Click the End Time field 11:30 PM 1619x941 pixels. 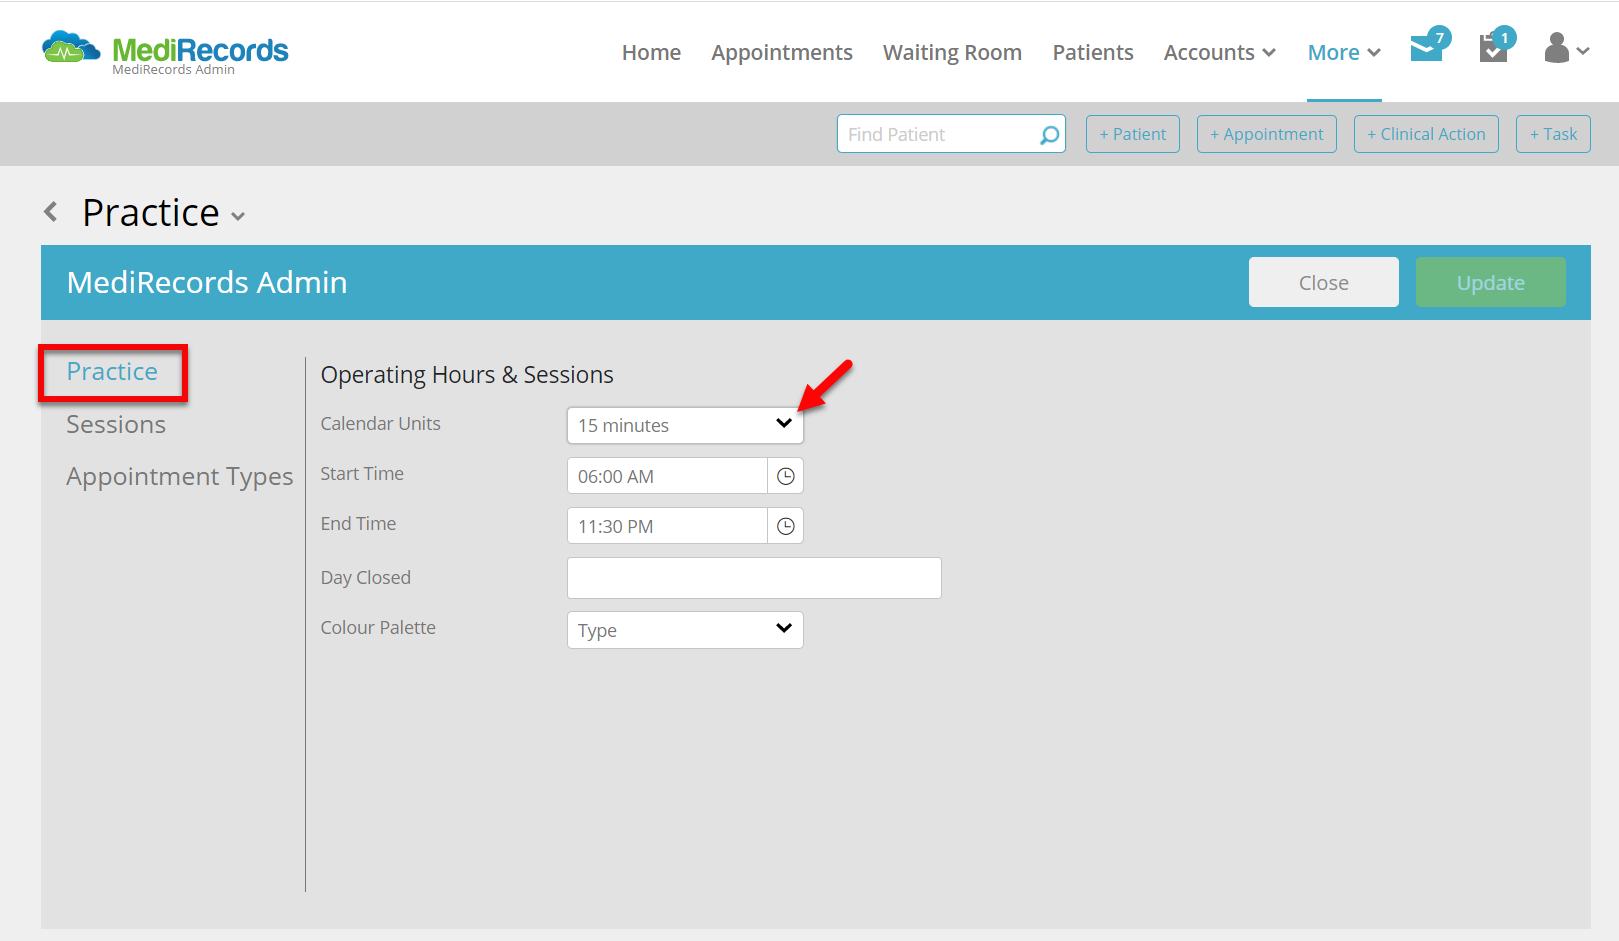pos(667,526)
